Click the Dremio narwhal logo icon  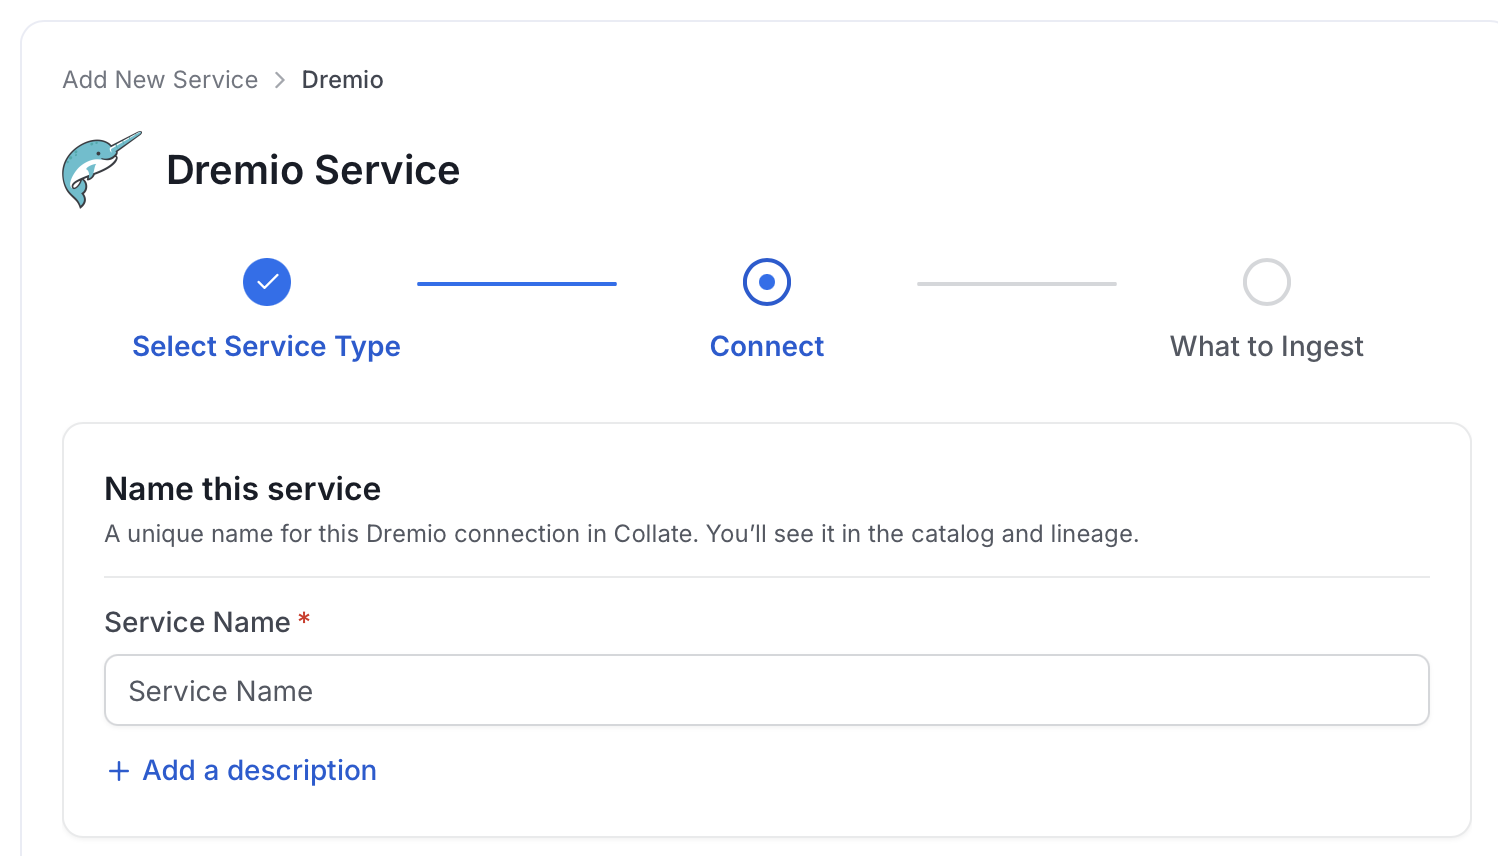tap(102, 169)
